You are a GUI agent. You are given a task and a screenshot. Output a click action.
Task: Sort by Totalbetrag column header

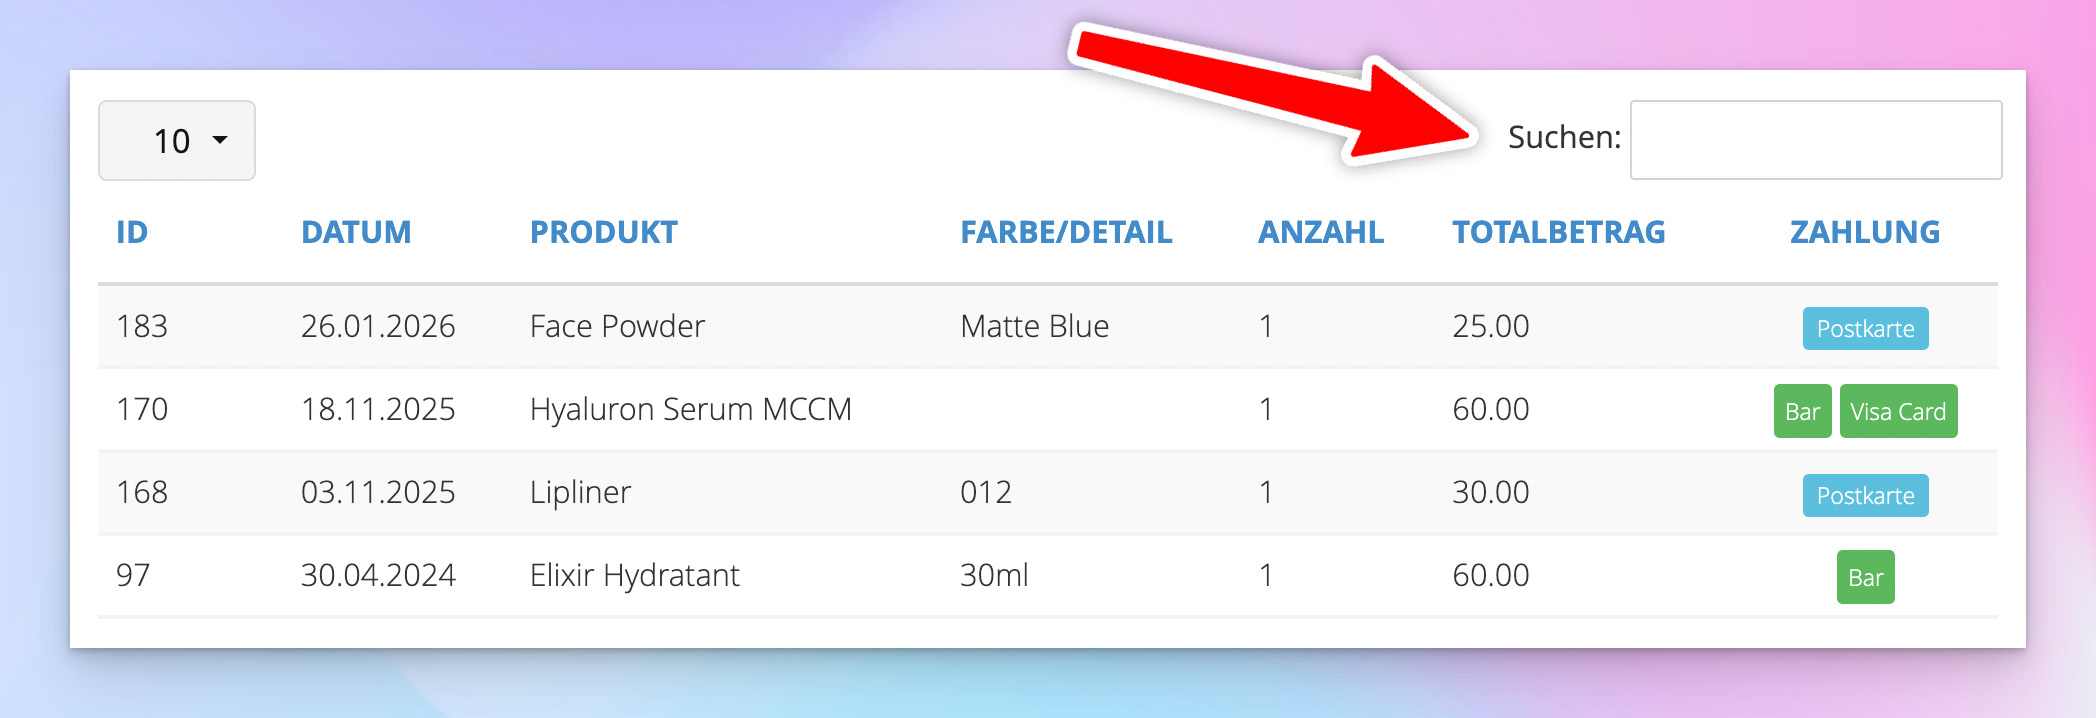[x=1558, y=232]
